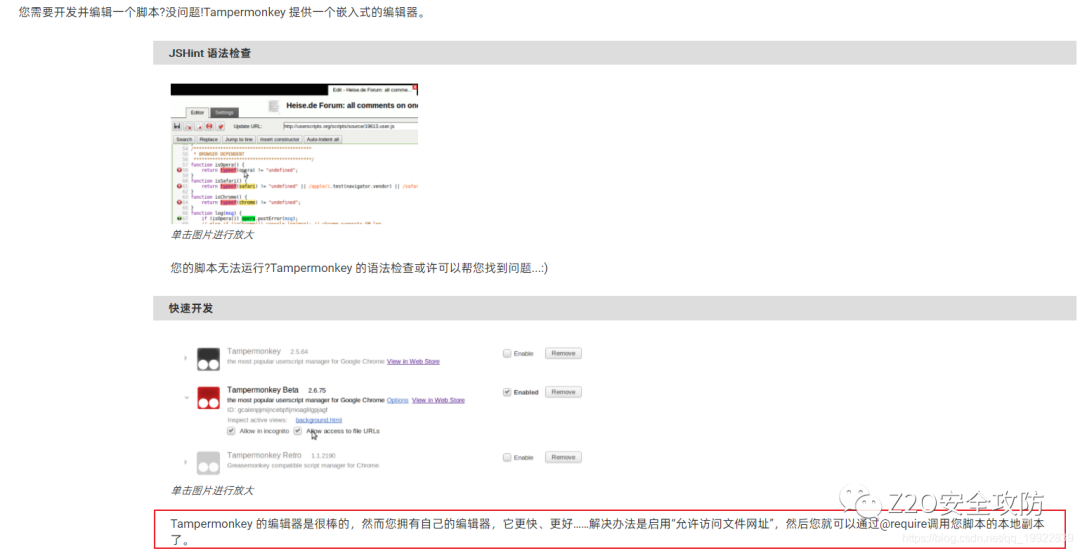Expand the Tampermonkey 2.5.64 extension details
Image resolution: width=1080 pixels, height=551 pixels.
[185, 358]
